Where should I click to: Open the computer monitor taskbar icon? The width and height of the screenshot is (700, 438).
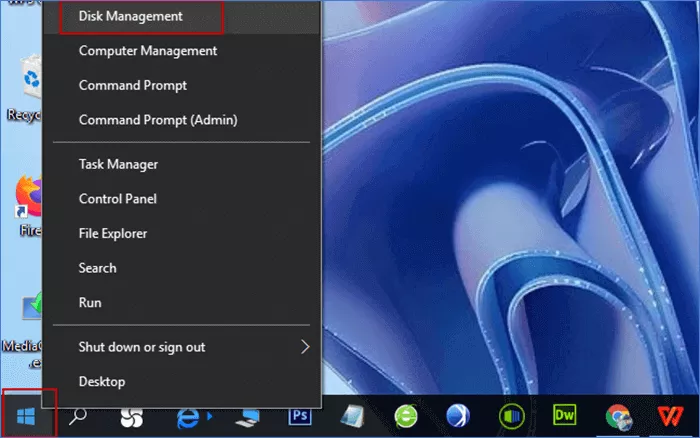pos(247,417)
